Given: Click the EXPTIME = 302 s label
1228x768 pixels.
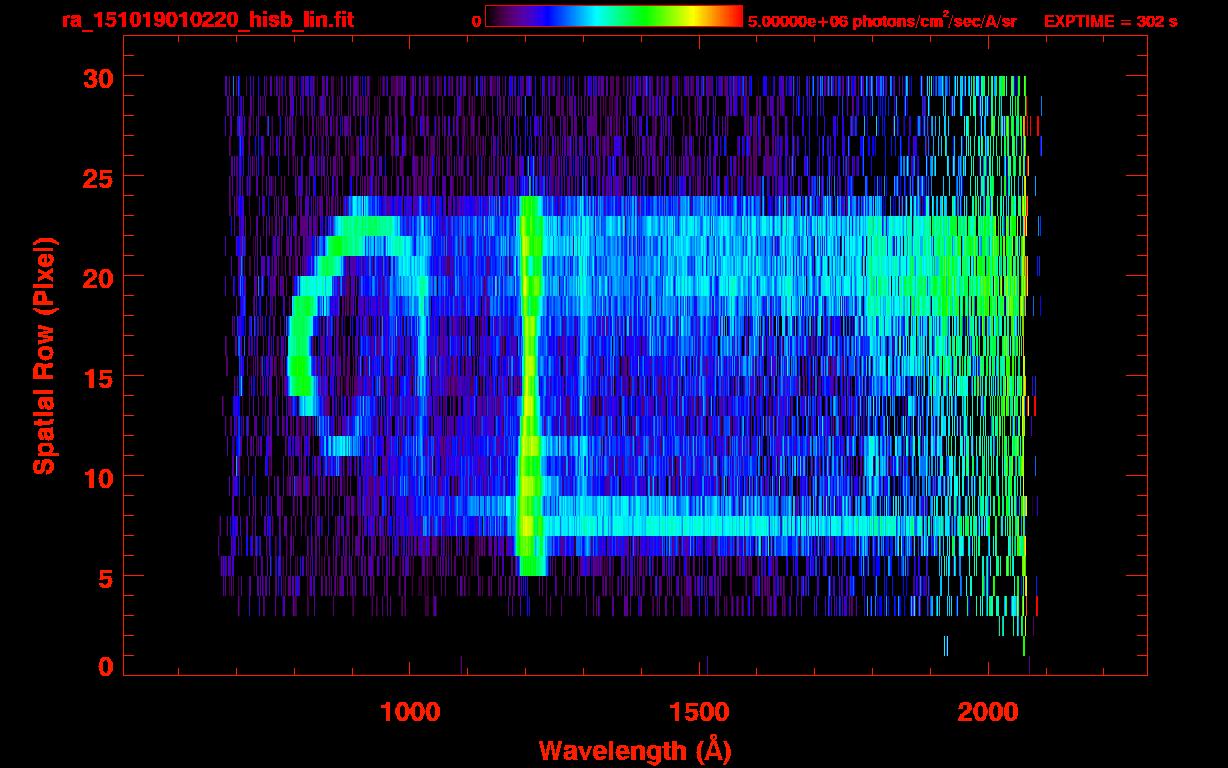Looking at the screenshot, I should point(1110,21).
